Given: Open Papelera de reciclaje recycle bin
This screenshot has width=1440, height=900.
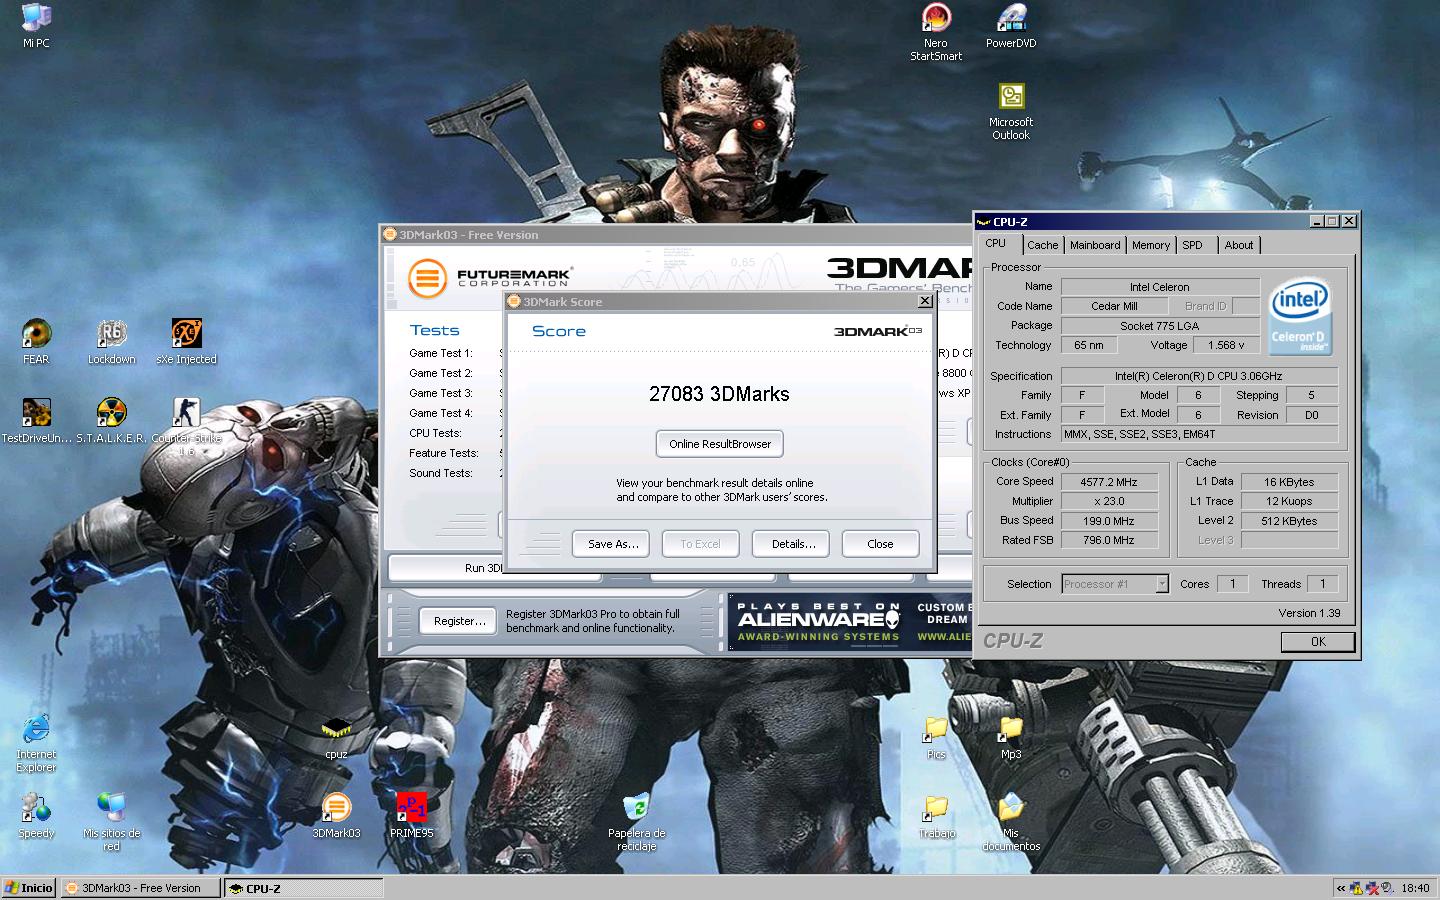Looking at the screenshot, I should click(636, 822).
